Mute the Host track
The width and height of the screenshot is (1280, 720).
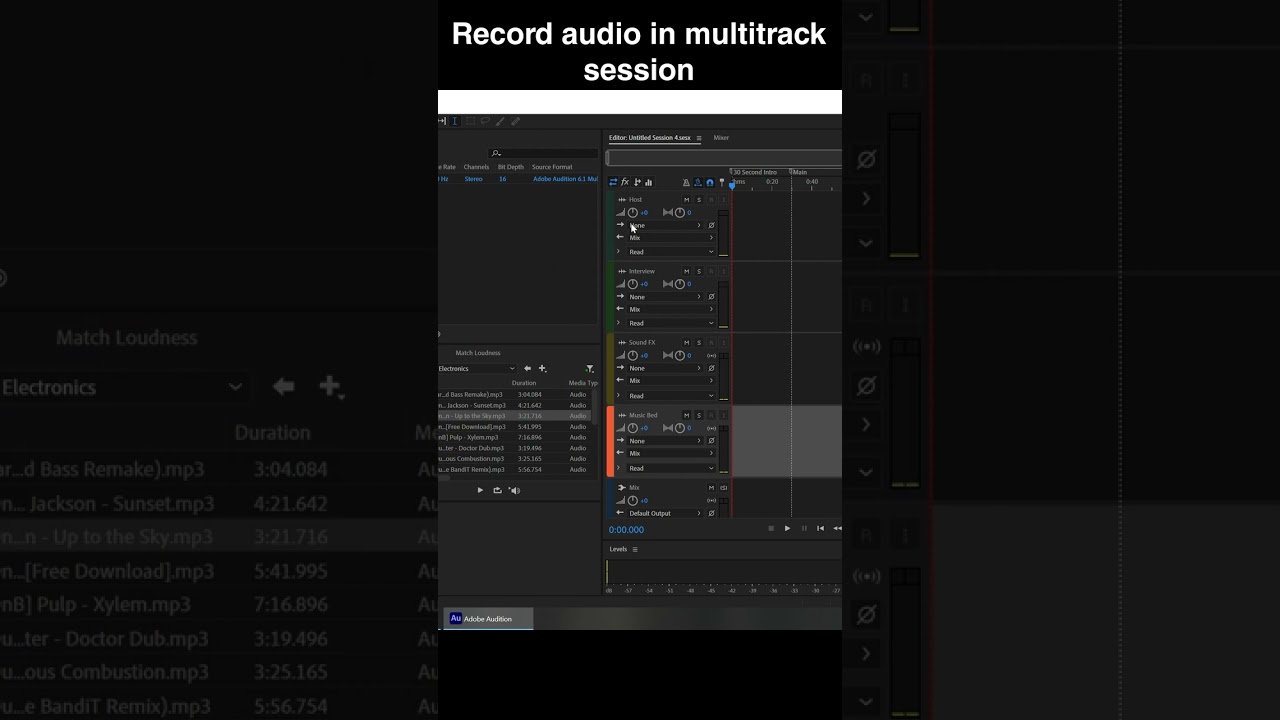click(687, 200)
